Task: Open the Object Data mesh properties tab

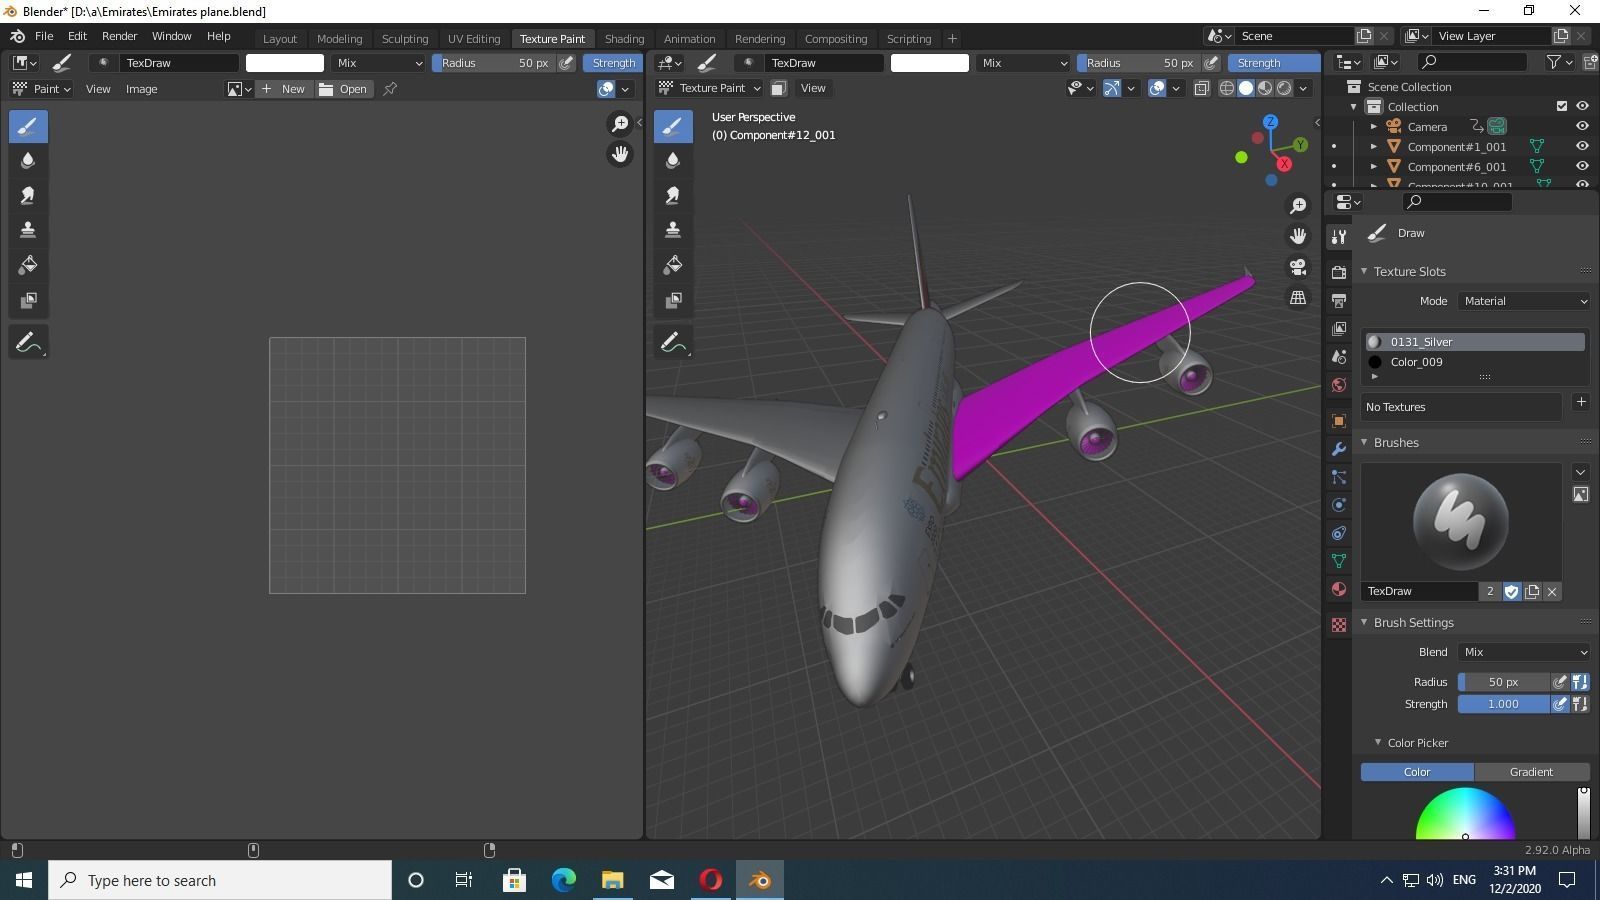Action: (x=1339, y=561)
